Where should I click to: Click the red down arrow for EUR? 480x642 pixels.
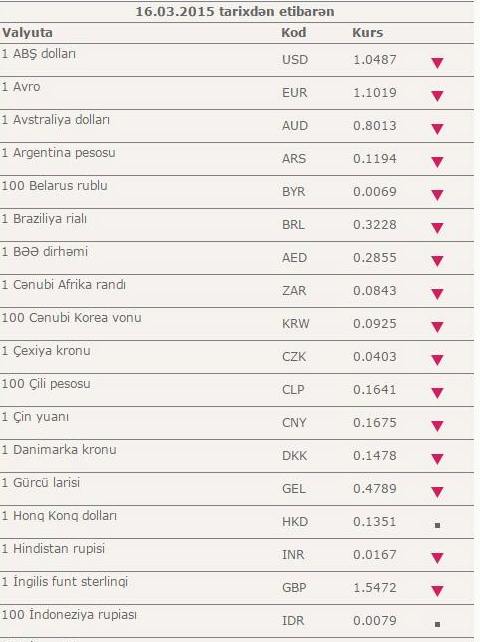point(437,96)
